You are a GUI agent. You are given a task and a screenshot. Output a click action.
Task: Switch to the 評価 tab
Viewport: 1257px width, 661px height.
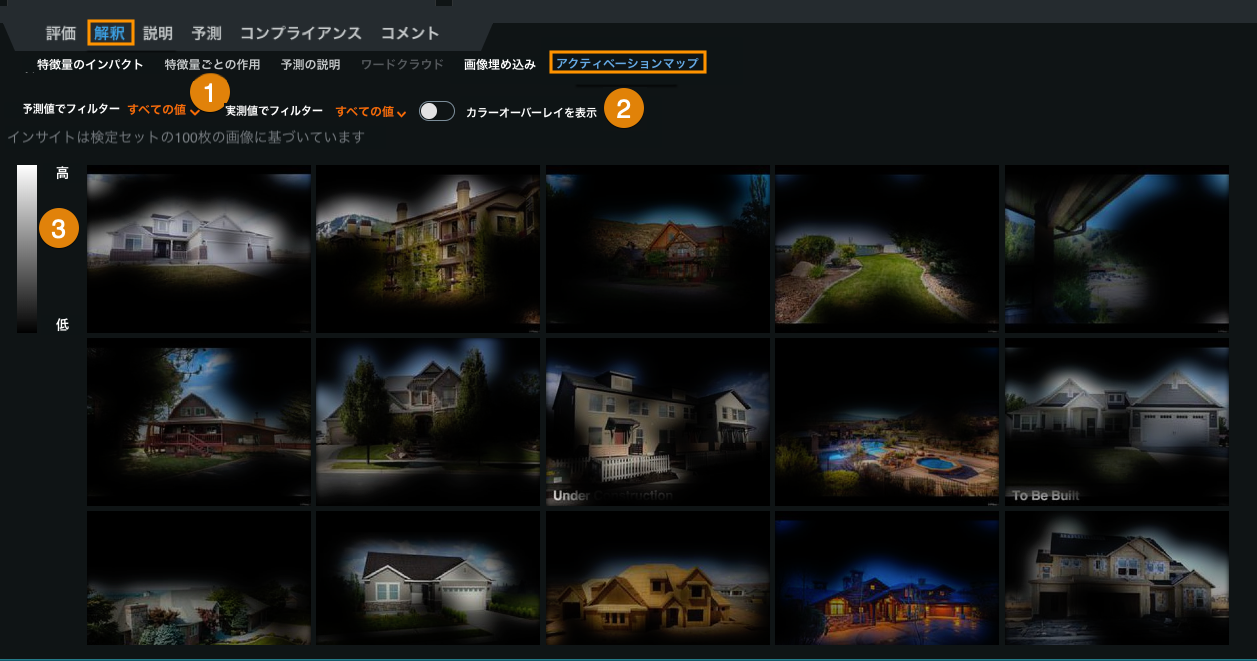(61, 33)
